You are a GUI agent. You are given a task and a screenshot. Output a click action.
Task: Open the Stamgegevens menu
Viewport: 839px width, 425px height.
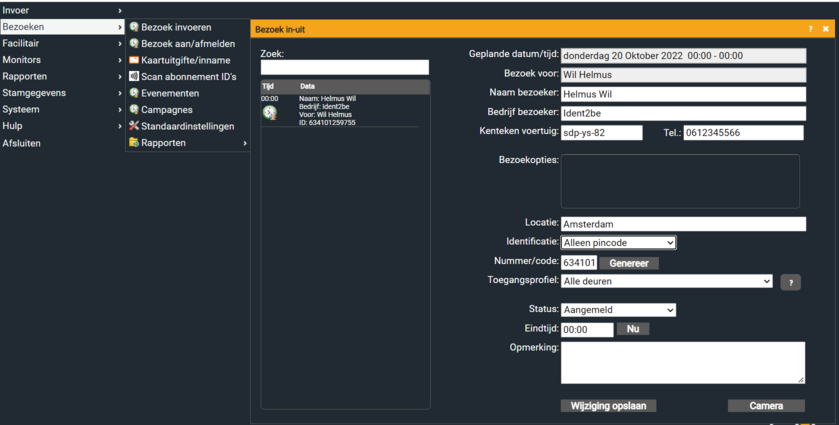tap(62, 93)
